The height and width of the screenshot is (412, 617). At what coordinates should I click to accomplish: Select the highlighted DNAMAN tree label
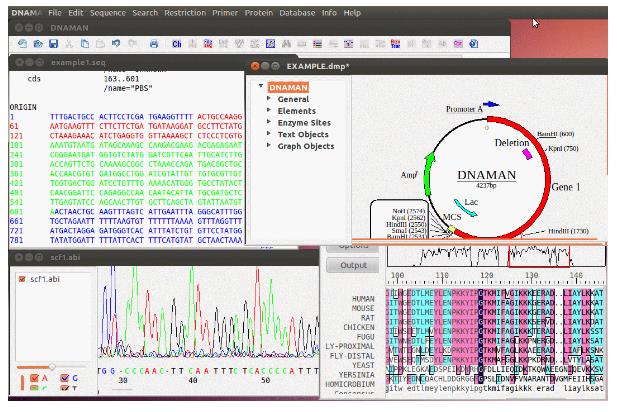[x=288, y=87]
